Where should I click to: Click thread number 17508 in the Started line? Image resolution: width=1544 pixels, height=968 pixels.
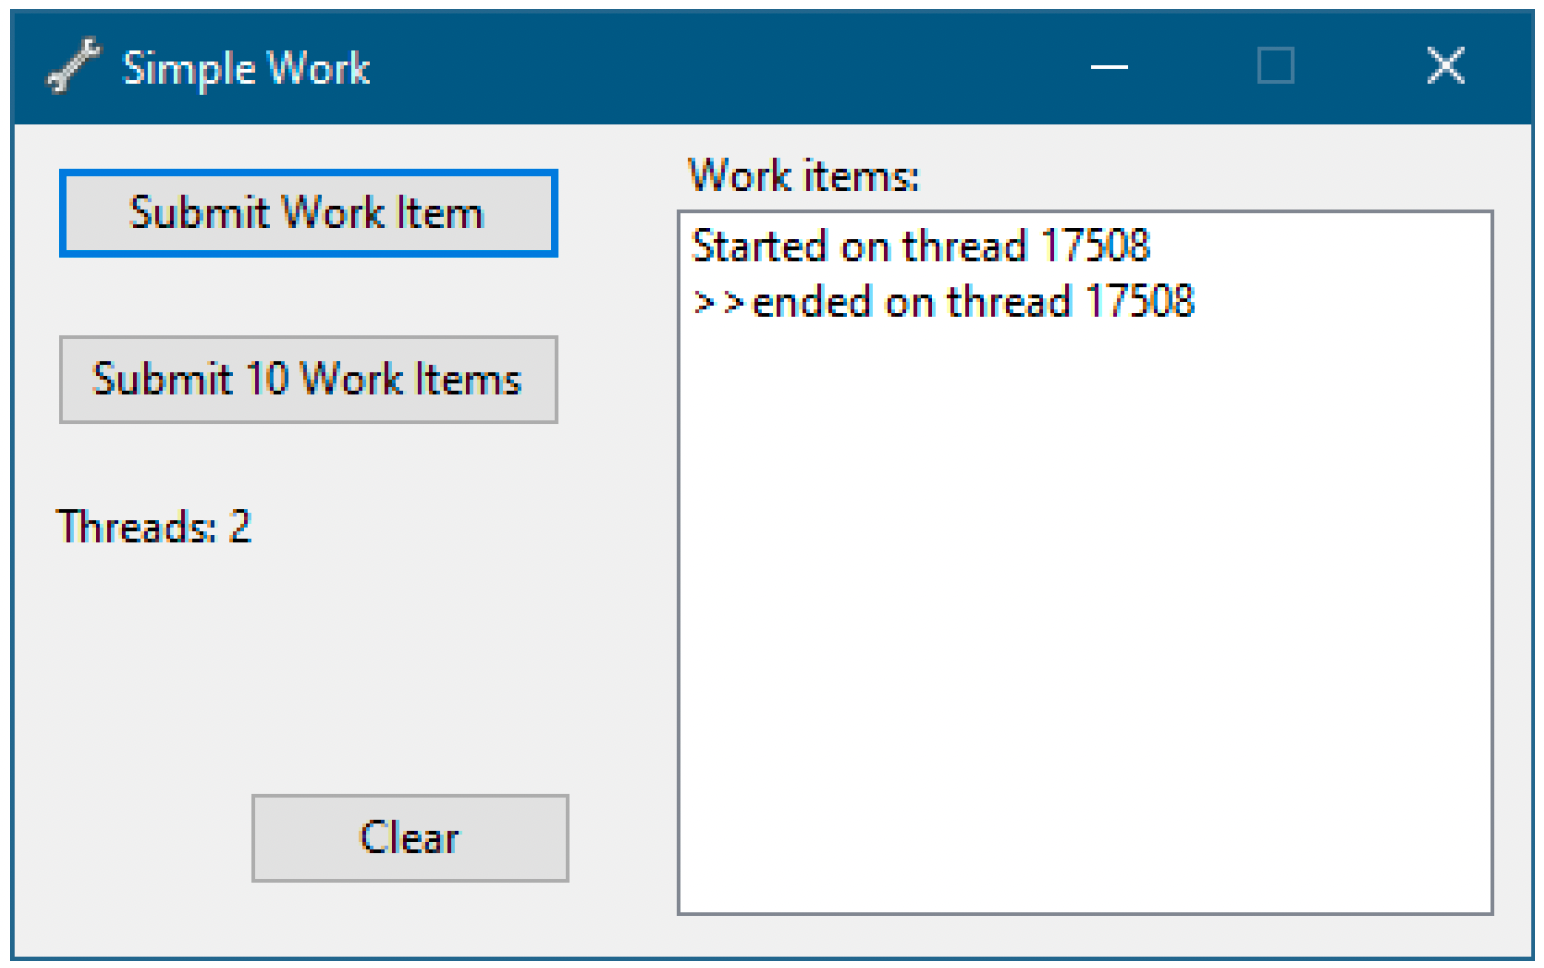tap(1096, 246)
